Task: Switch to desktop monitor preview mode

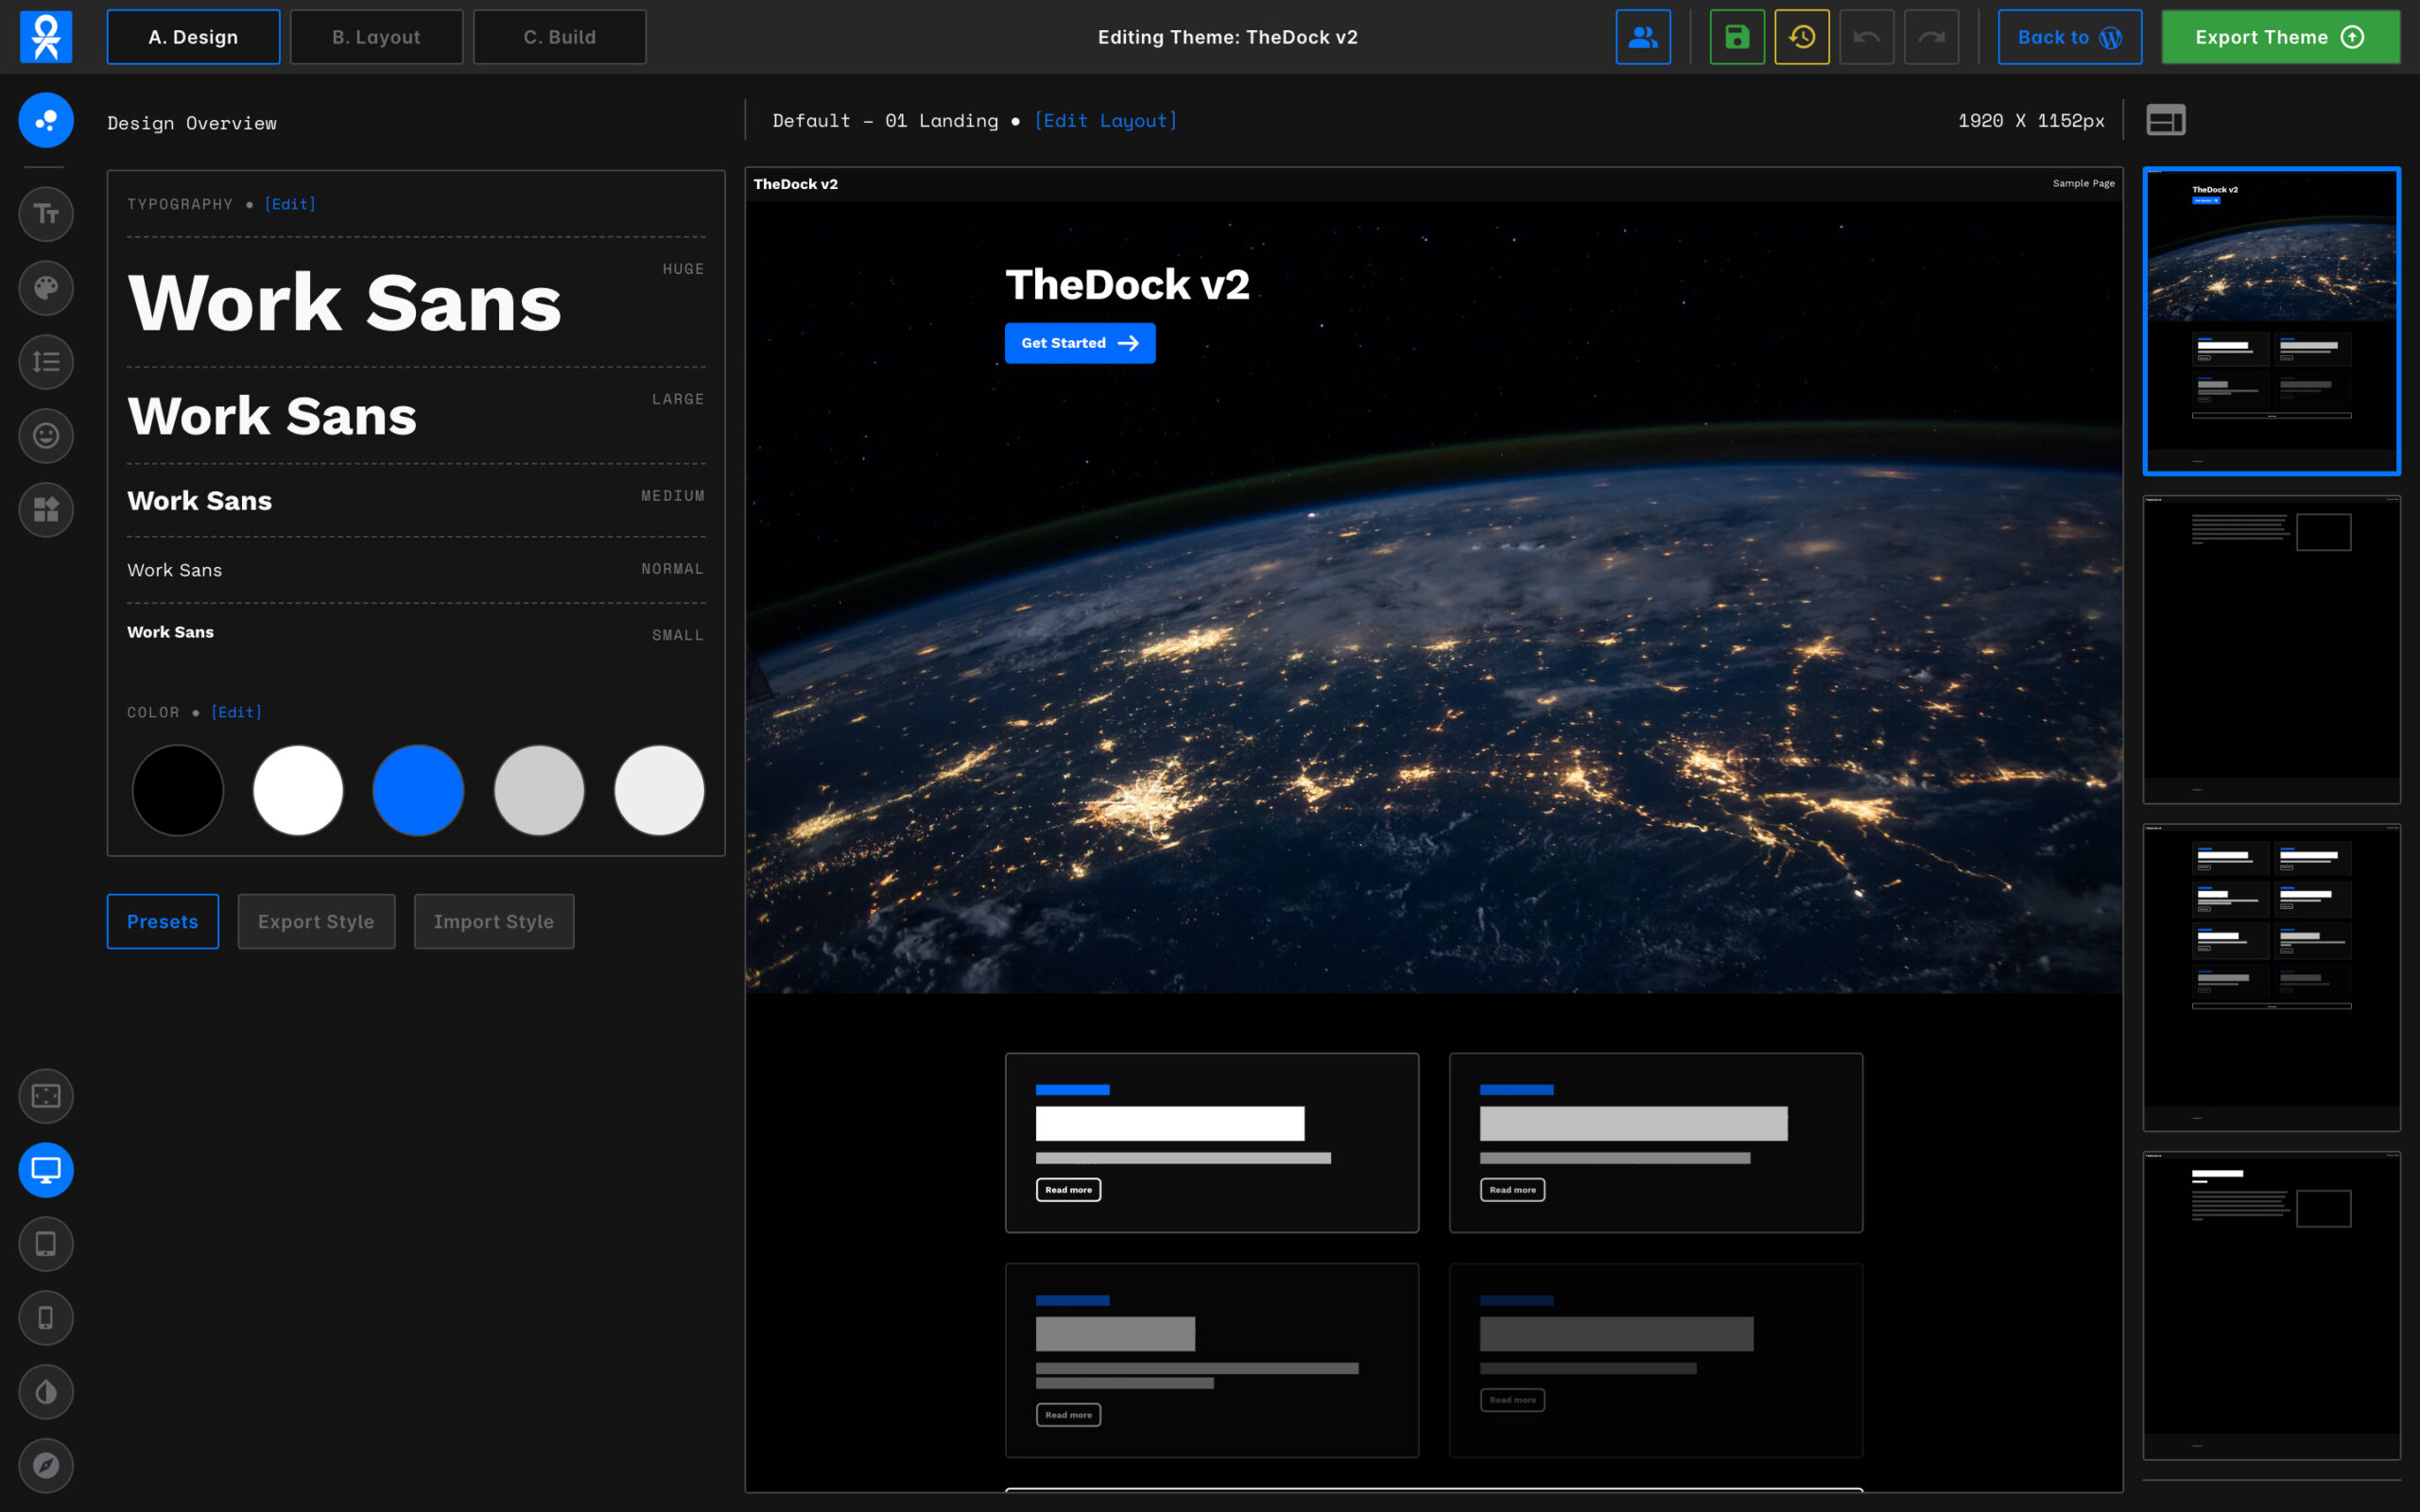Action: [x=46, y=1170]
